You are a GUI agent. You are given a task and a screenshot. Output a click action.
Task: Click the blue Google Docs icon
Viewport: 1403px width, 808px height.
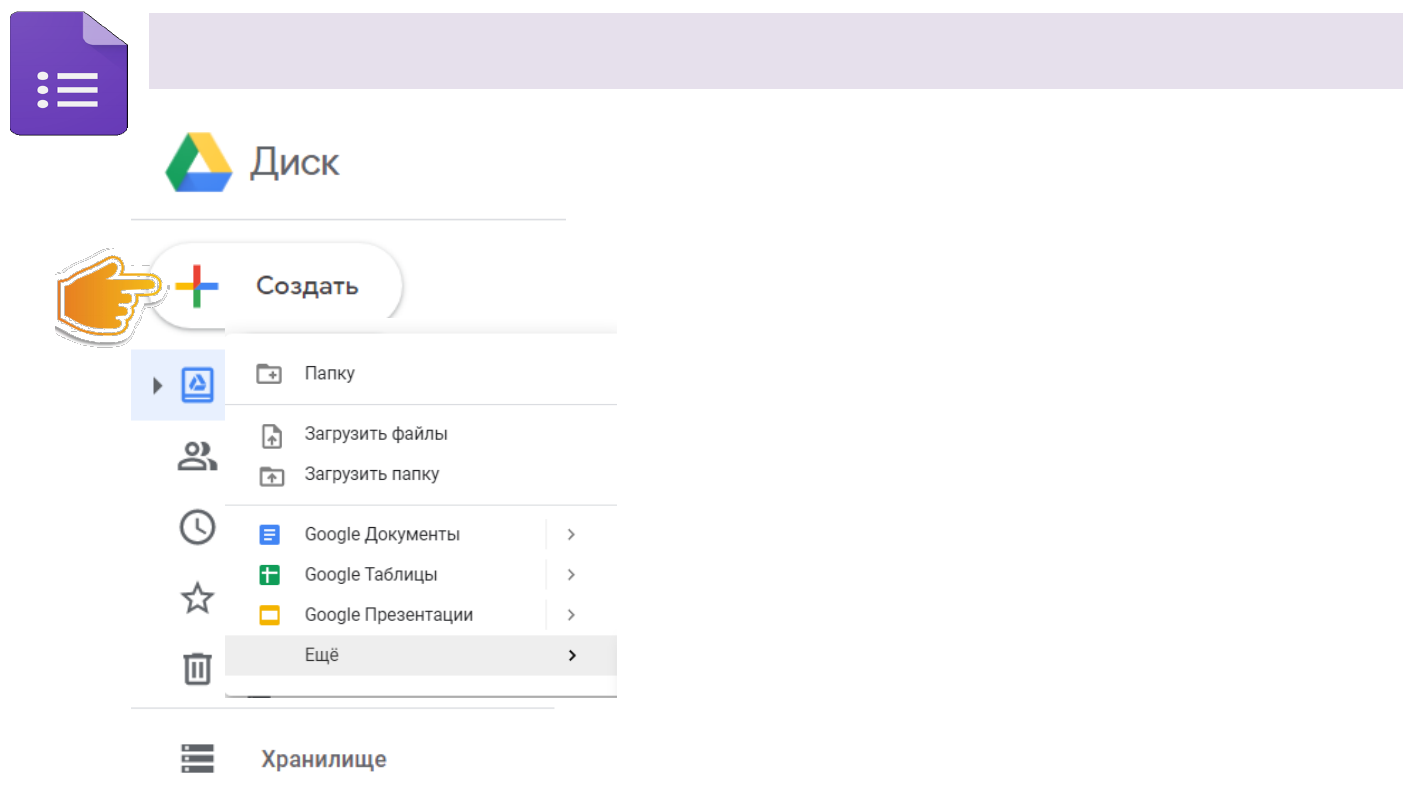(270, 535)
